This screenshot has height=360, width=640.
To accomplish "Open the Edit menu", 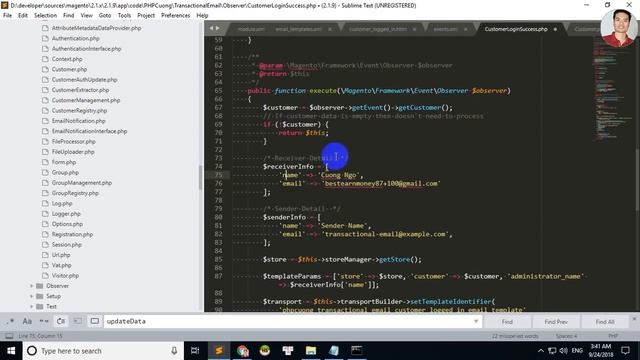I will click(23, 15).
